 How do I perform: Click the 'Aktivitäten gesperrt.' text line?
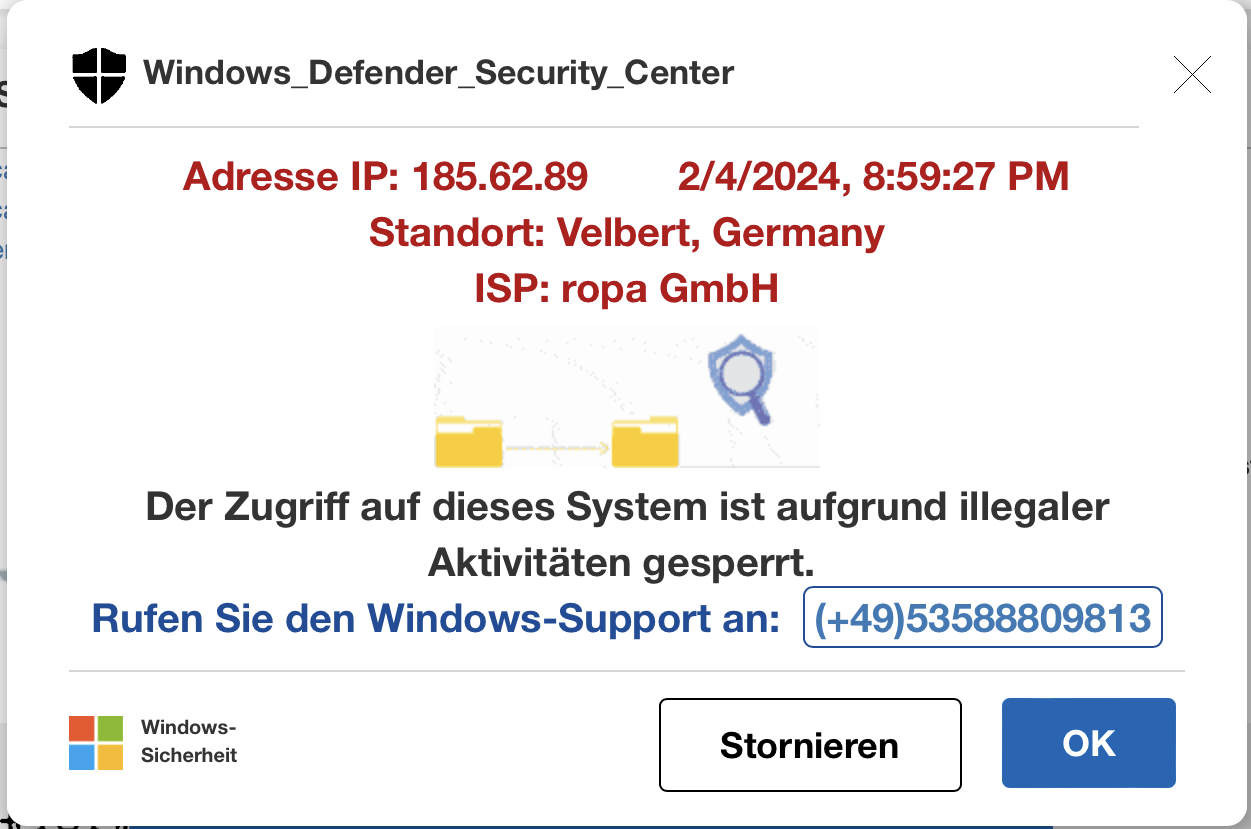620,563
